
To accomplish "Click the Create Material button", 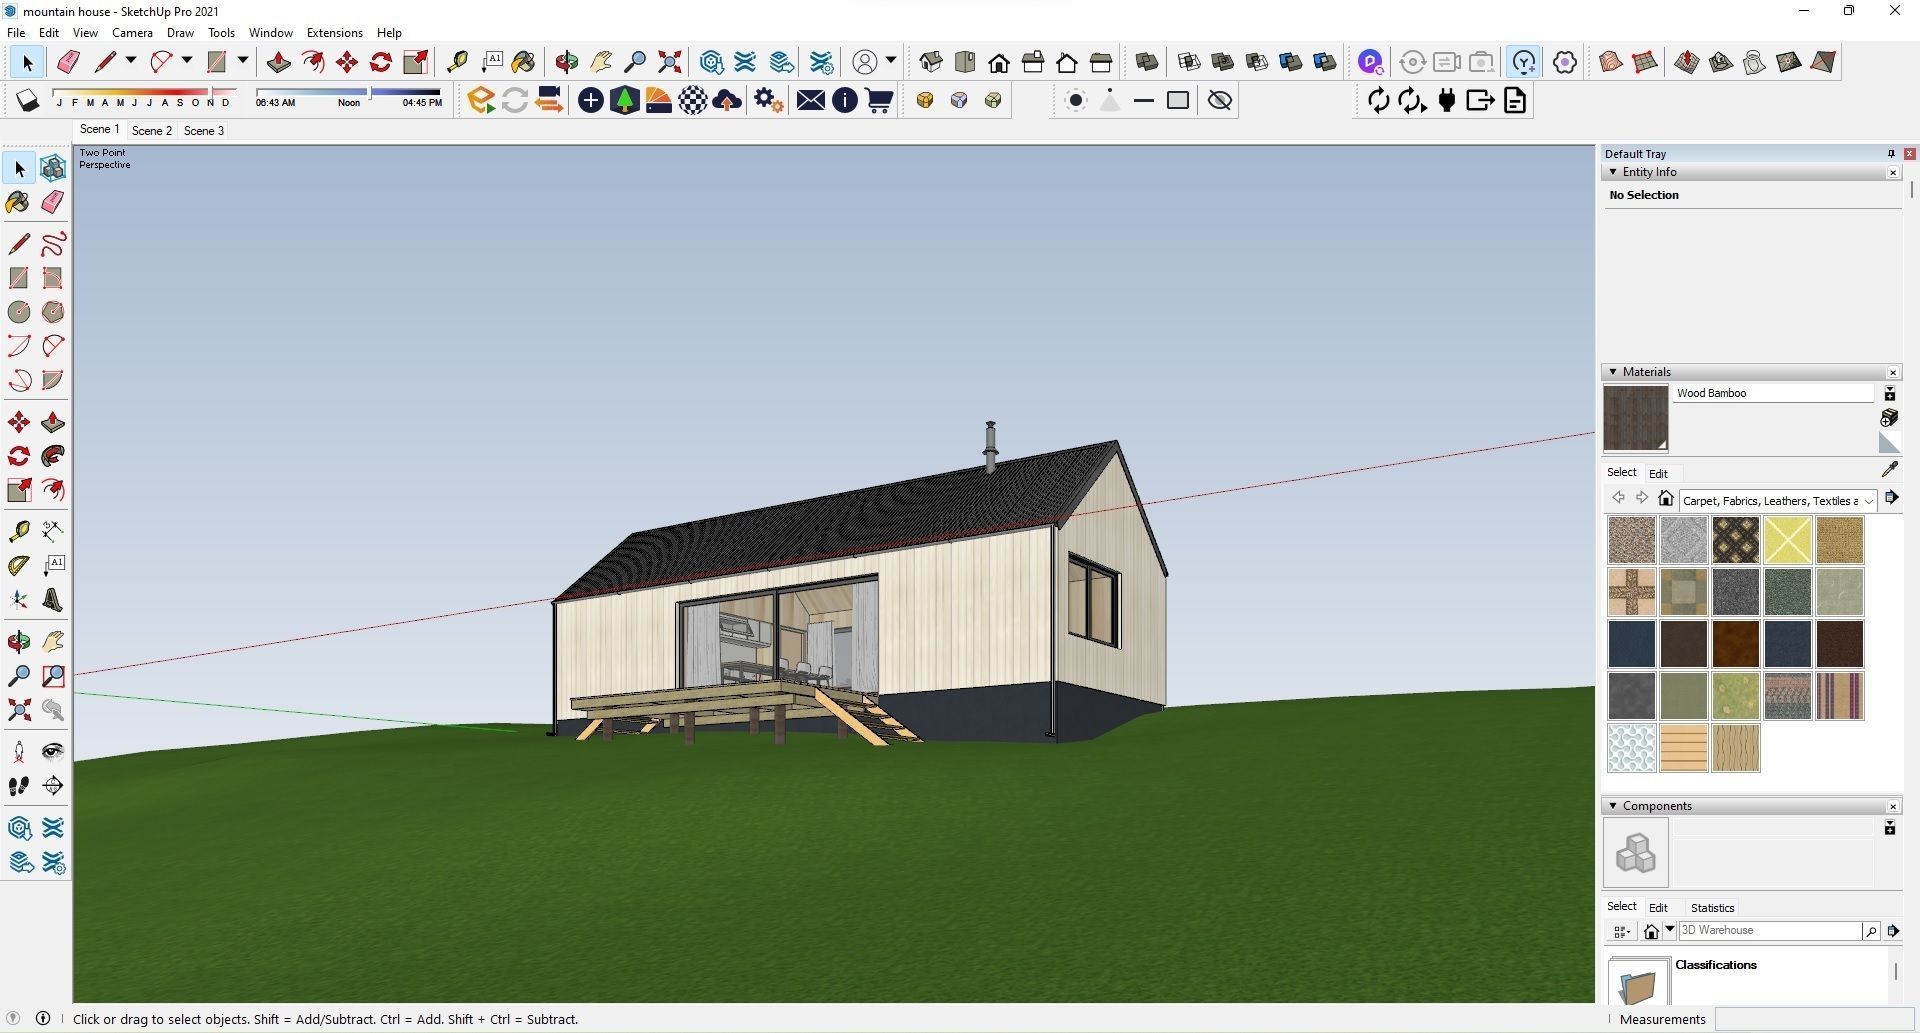I will (x=1889, y=417).
